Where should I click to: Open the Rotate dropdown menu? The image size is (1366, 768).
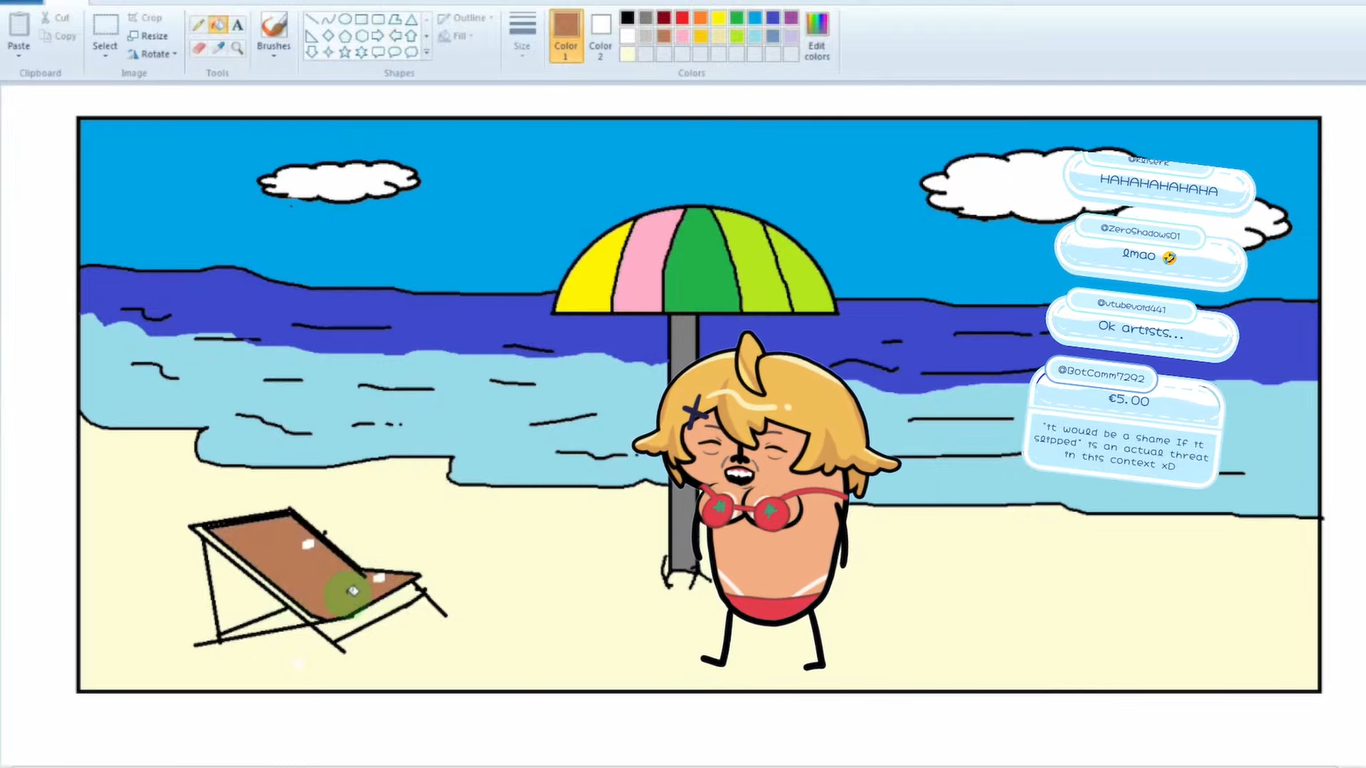click(x=153, y=54)
